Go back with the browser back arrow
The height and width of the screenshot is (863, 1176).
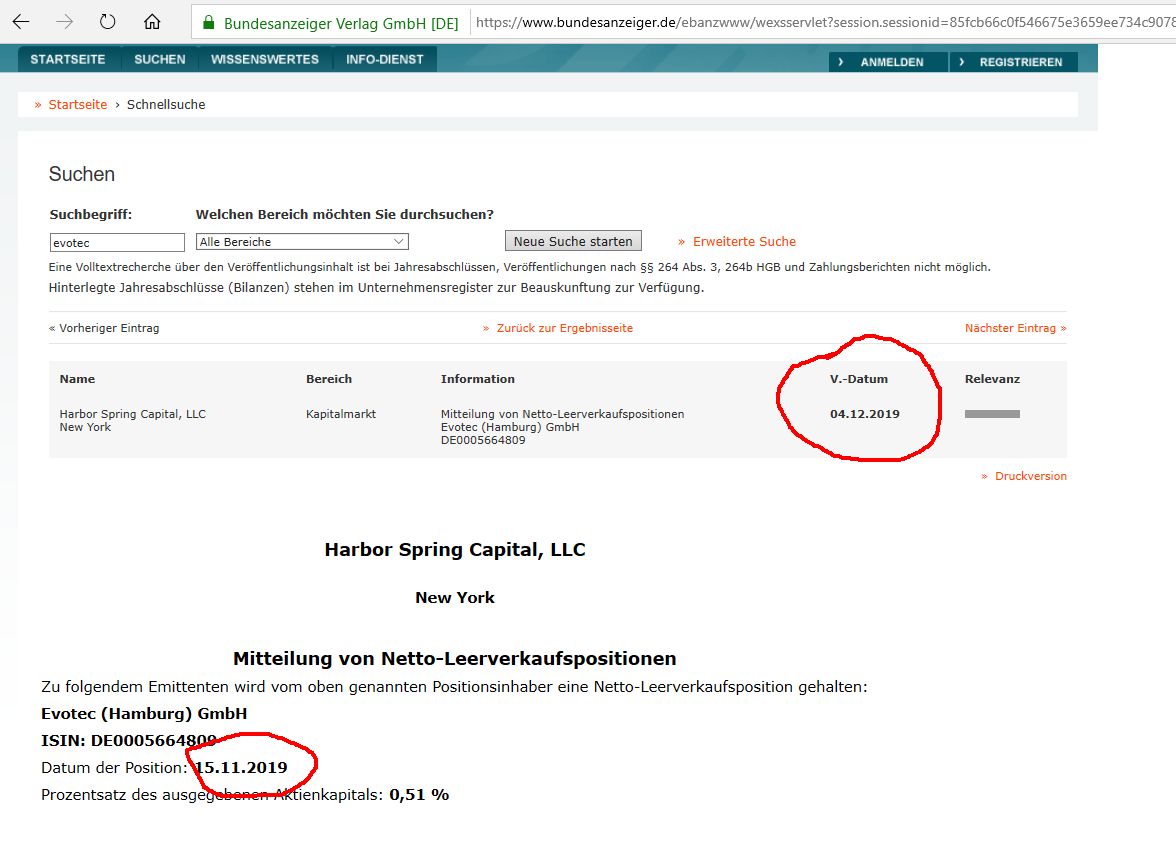21,22
